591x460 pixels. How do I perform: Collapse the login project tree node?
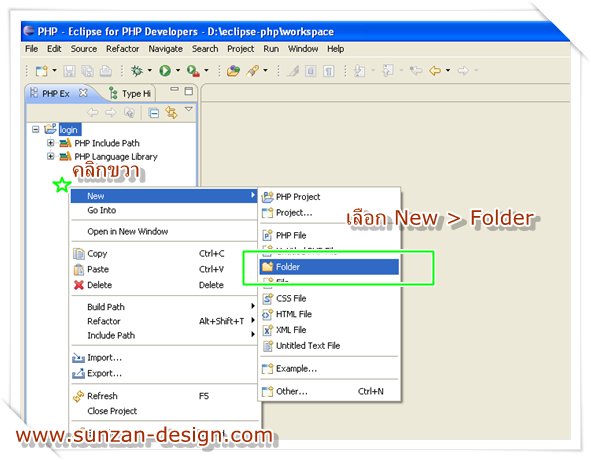pyautogui.click(x=35, y=130)
